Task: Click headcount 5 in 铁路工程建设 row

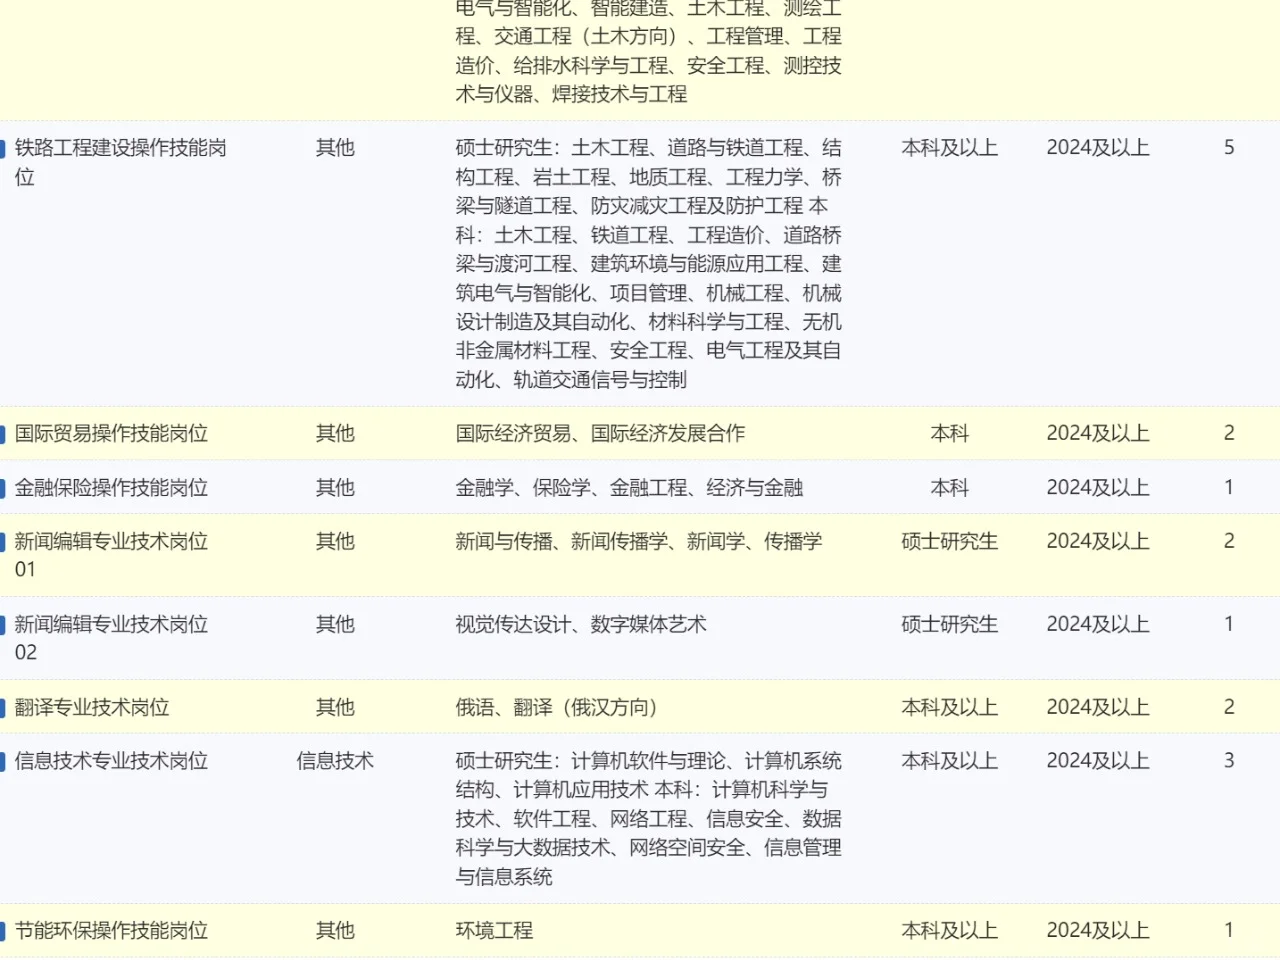Action: point(1229,147)
